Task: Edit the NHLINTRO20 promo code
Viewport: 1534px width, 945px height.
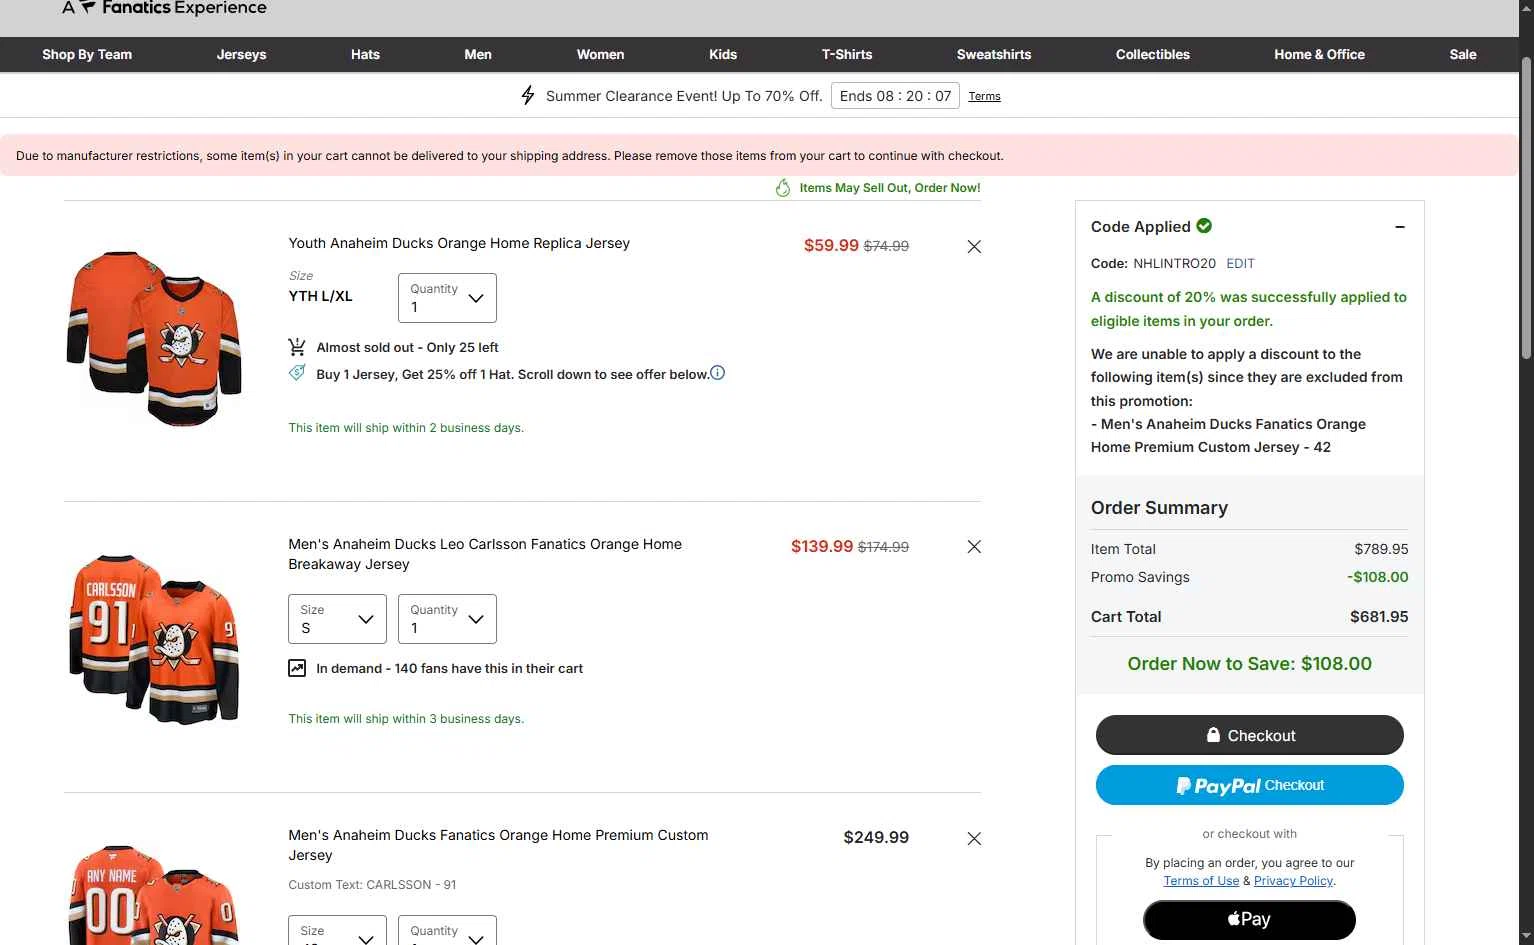Action: (1240, 264)
